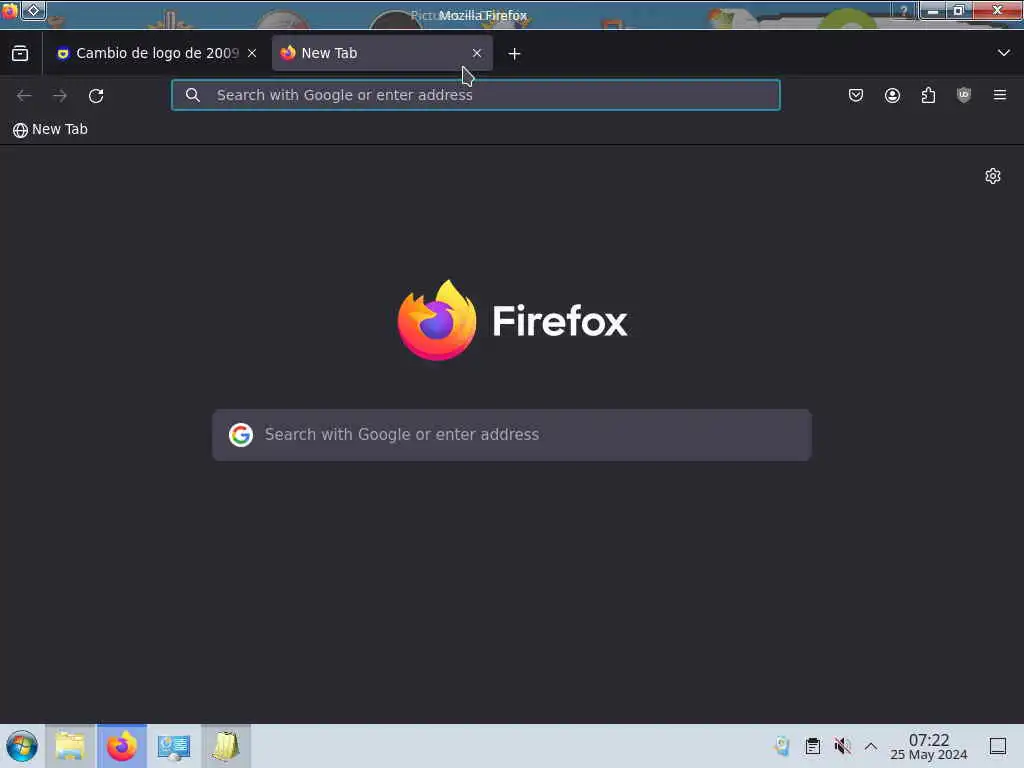Screen dimensions: 1024x768
Task: Go back with the back arrow
Action: (24, 95)
